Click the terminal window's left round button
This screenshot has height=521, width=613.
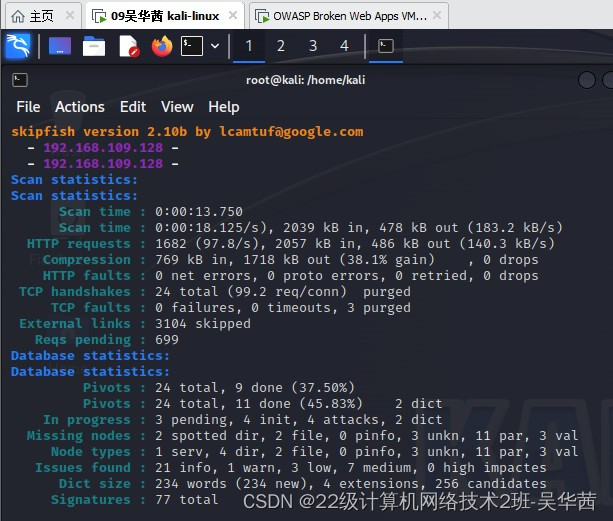click(x=586, y=80)
